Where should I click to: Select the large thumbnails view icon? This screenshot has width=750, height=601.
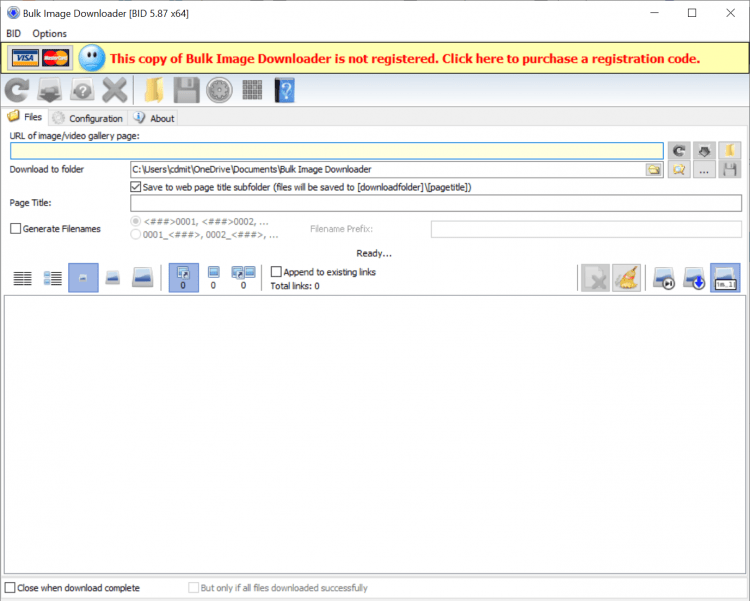[143, 278]
